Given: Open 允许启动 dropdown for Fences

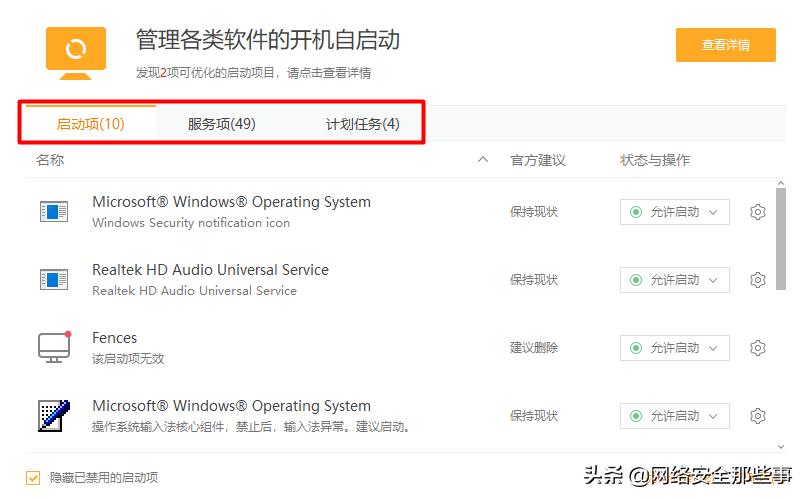Looking at the screenshot, I should (x=674, y=348).
